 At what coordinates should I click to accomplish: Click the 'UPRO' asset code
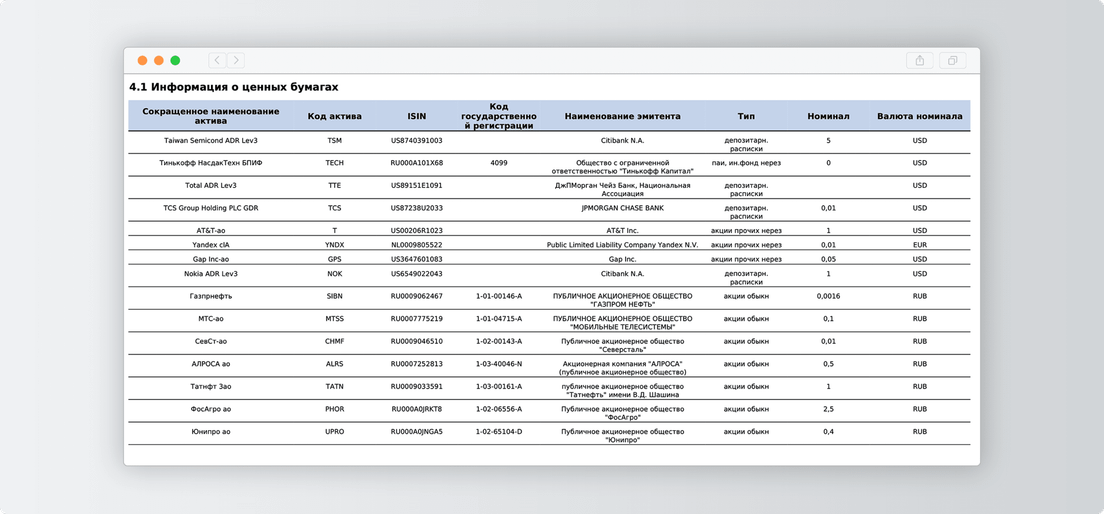335,432
